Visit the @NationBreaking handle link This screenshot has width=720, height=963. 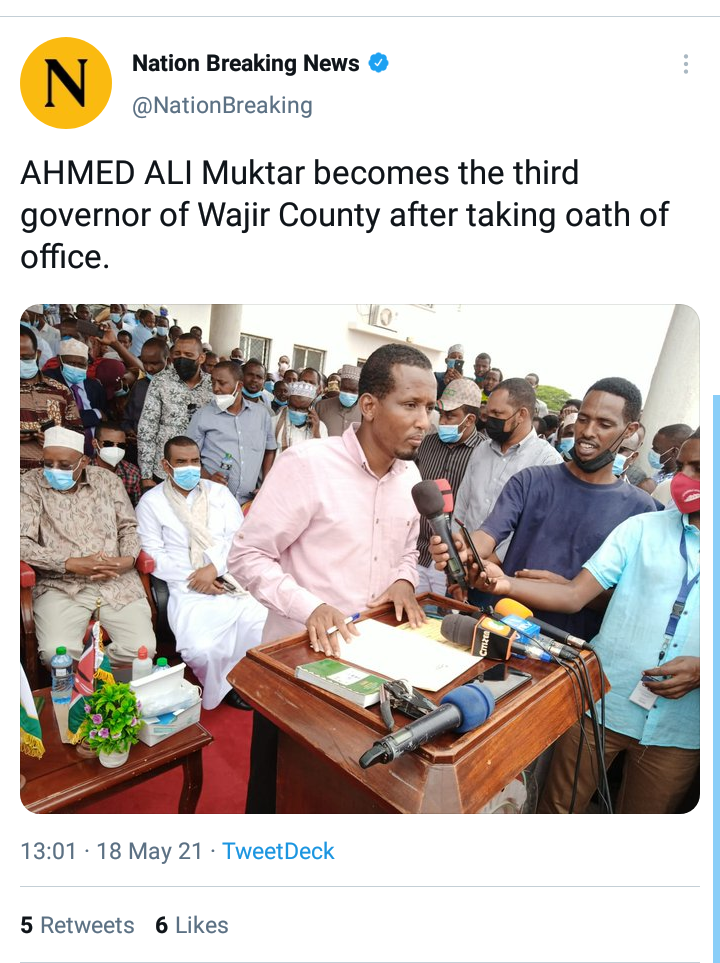tap(222, 106)
